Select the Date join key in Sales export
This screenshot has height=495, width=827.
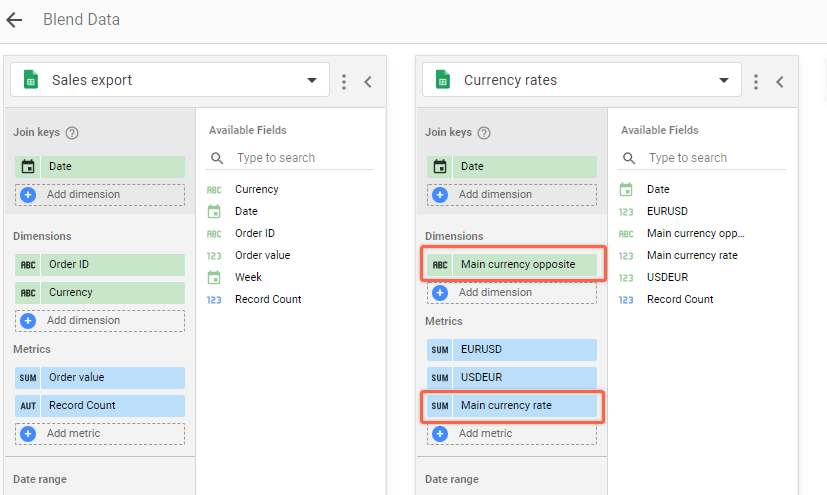tap(100, 167)
